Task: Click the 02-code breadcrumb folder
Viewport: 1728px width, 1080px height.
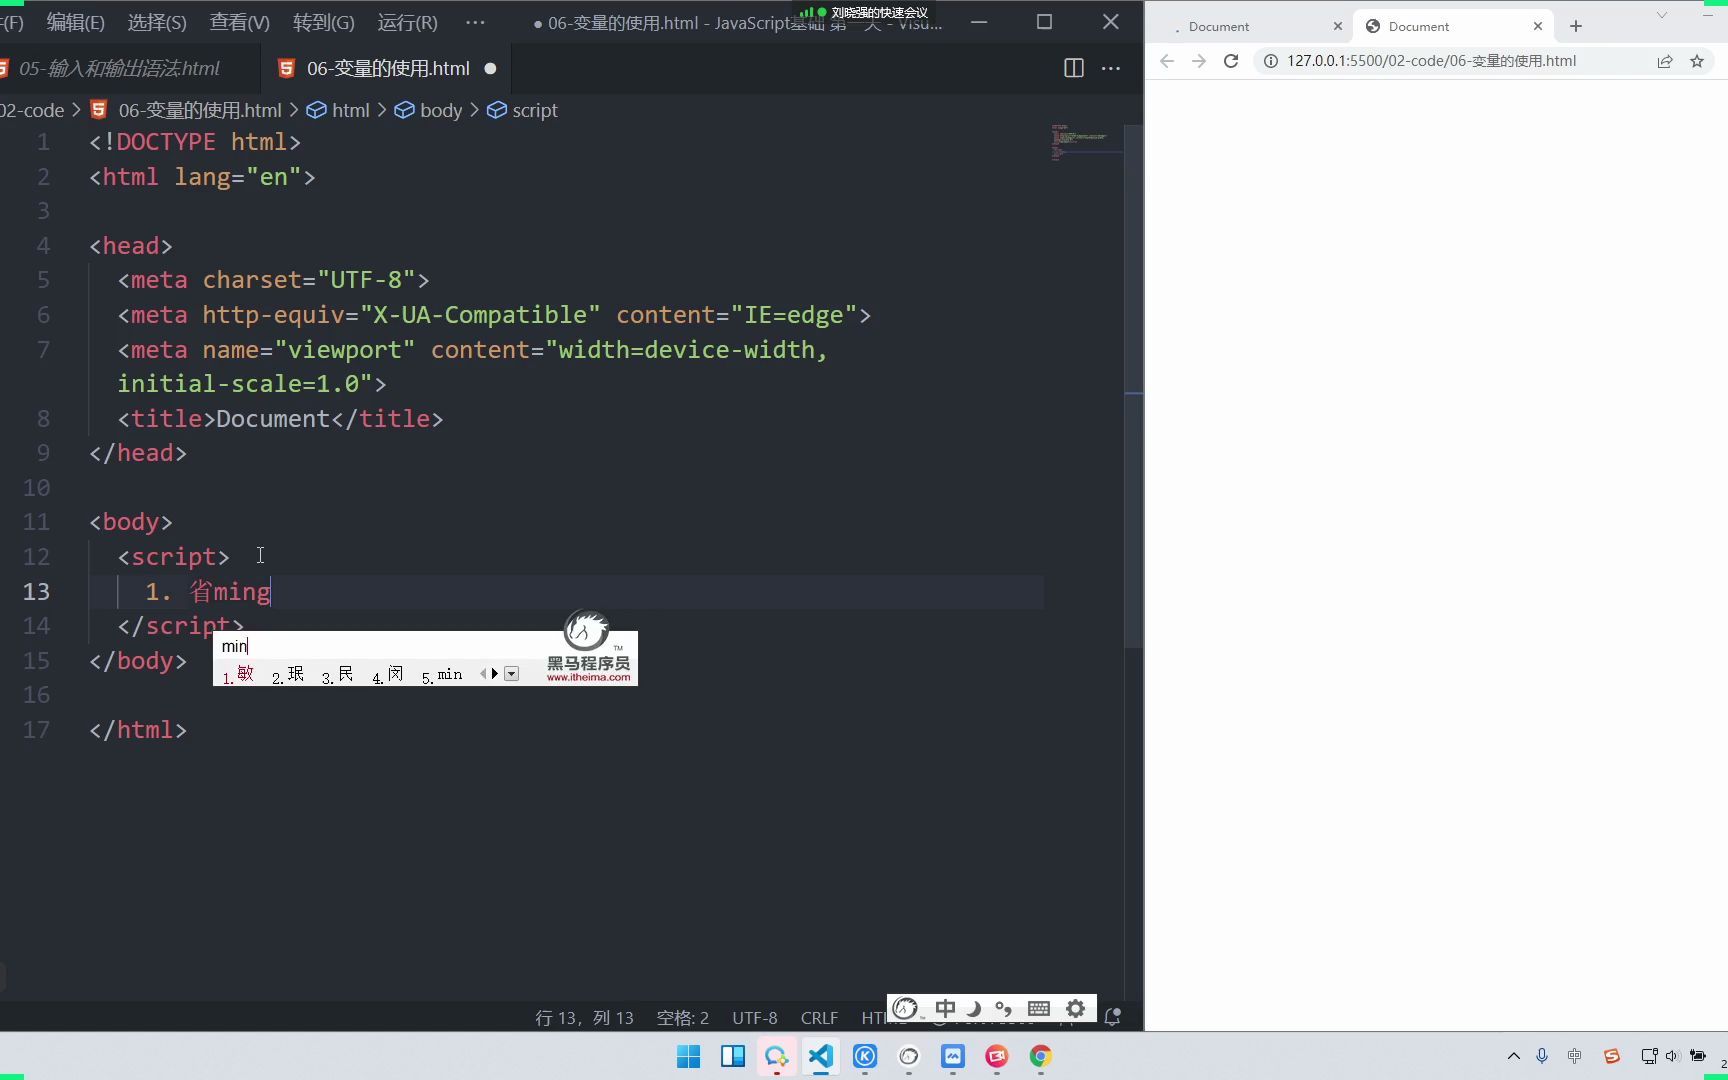Action: pyautogui.click(x=32, y=110)
